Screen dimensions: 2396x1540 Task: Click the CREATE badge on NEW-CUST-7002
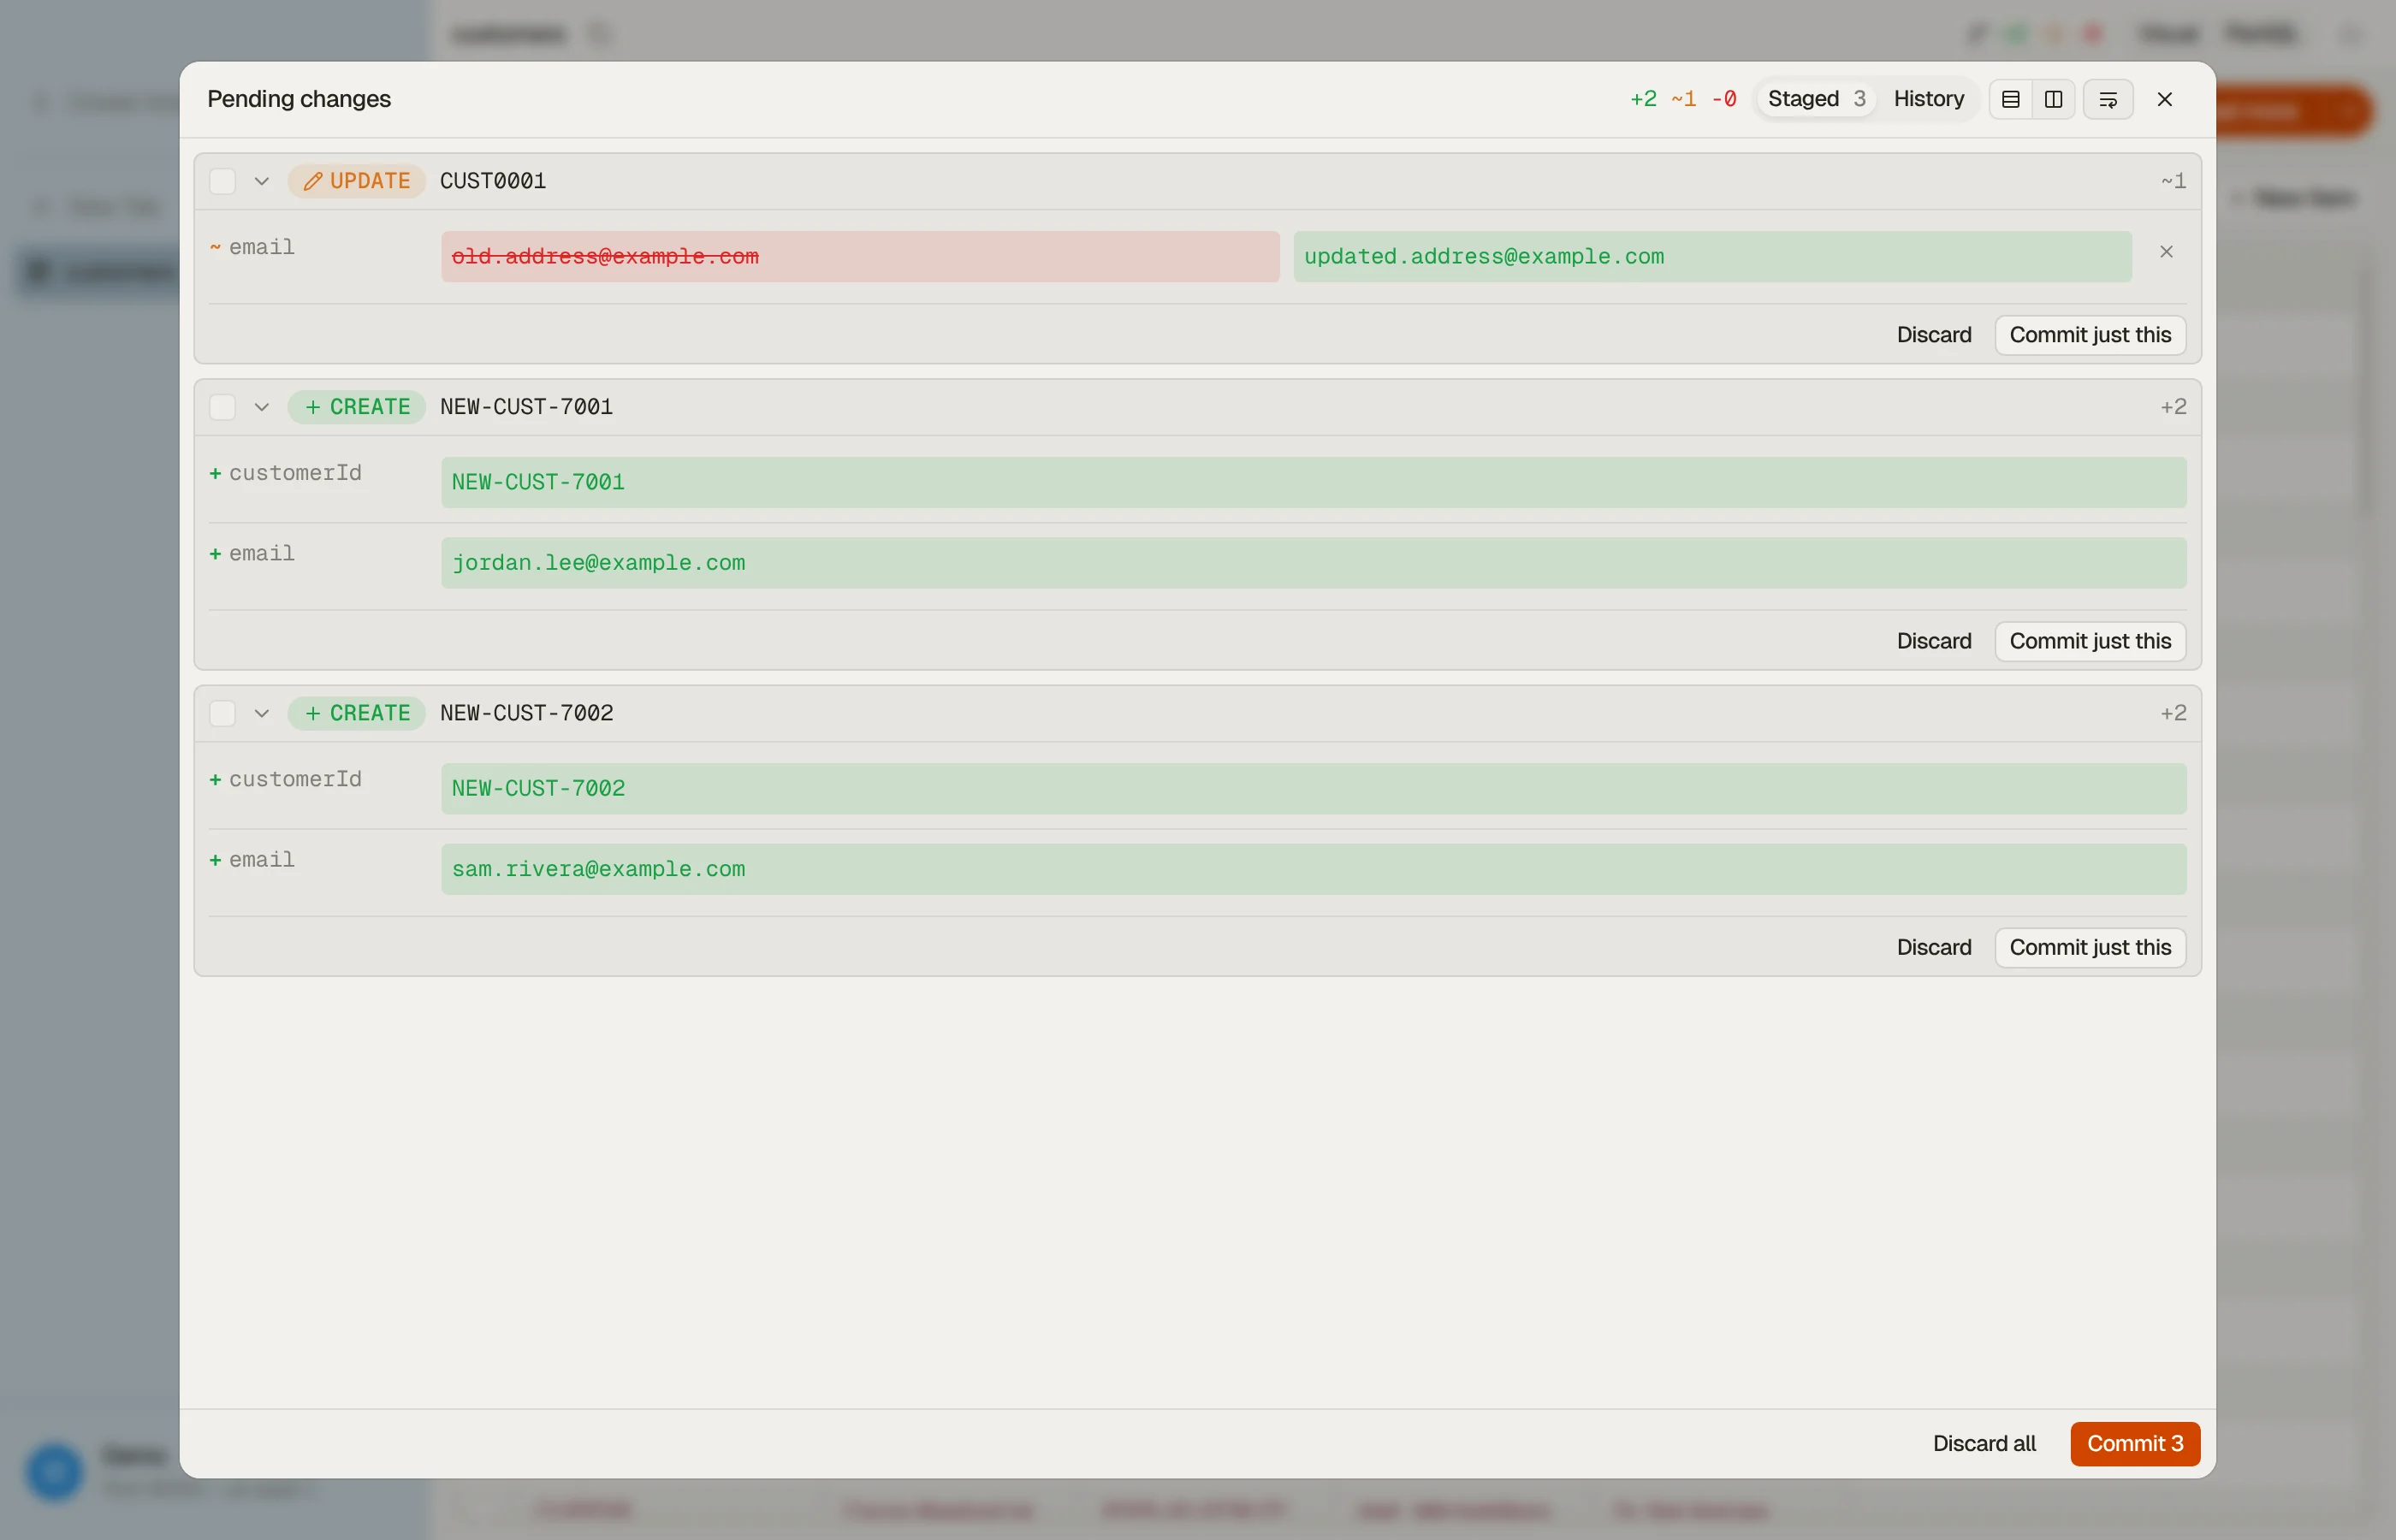click(x=357, y=713)
